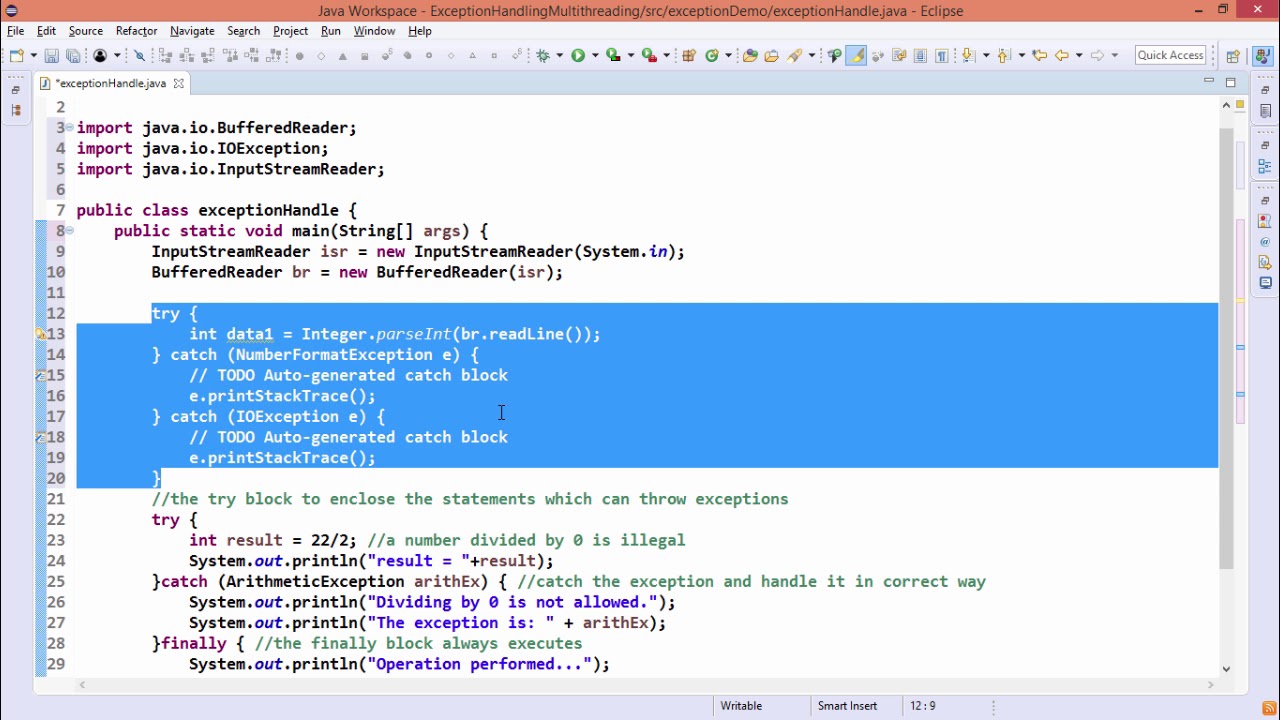Click the Run Last Tool (external tools) icon
The width and height of the screenshot is (1280, 720).
[x=649, y=56]
